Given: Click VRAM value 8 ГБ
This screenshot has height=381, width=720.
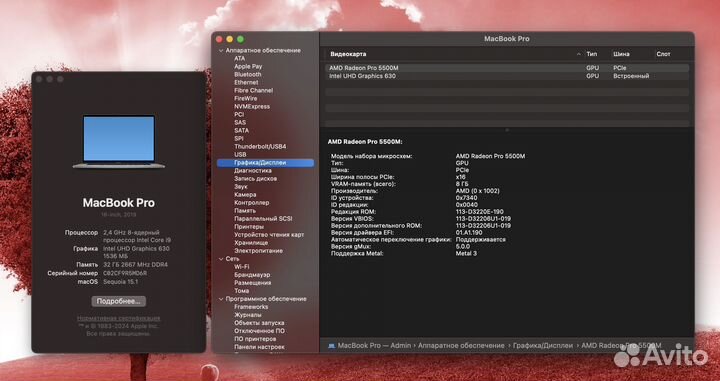Looking at the screenshot, I should [x=463, y=184].
